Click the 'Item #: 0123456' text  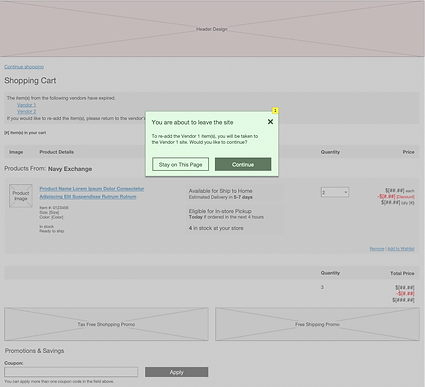(54, 208)
